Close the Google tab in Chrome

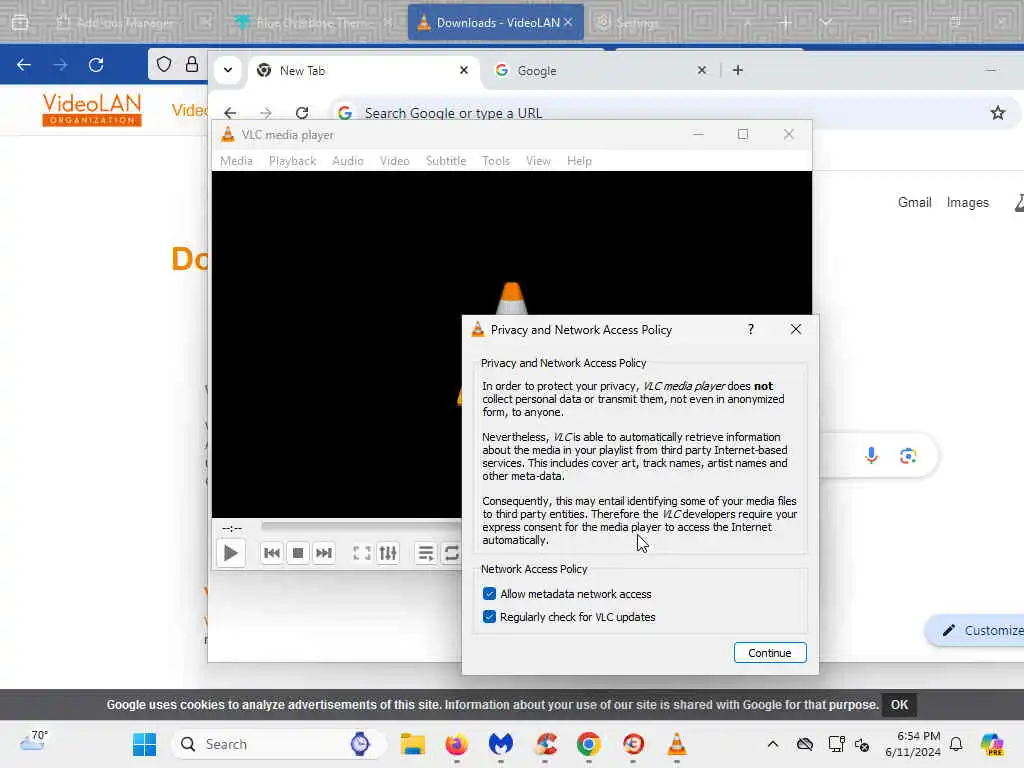pos(701,70)
